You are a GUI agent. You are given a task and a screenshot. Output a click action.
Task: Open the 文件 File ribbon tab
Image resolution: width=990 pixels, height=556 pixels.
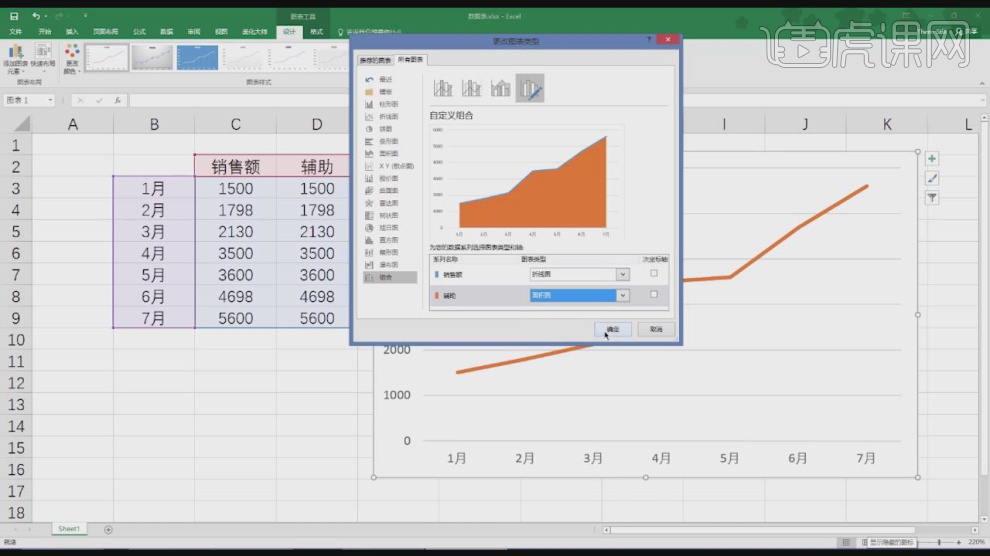(x=16, y=32)
